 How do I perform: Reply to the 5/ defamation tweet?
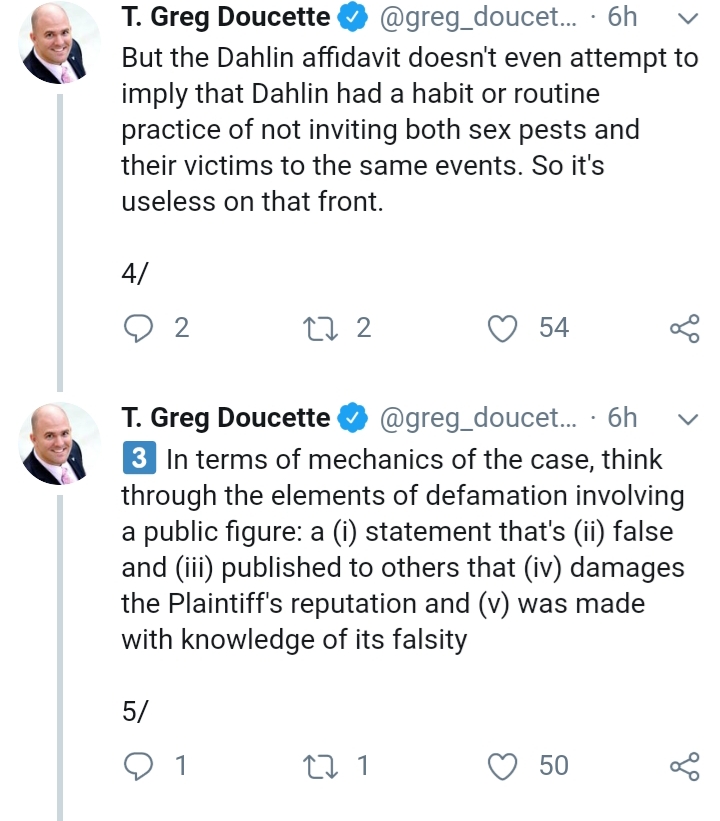(x=138, y=767)
